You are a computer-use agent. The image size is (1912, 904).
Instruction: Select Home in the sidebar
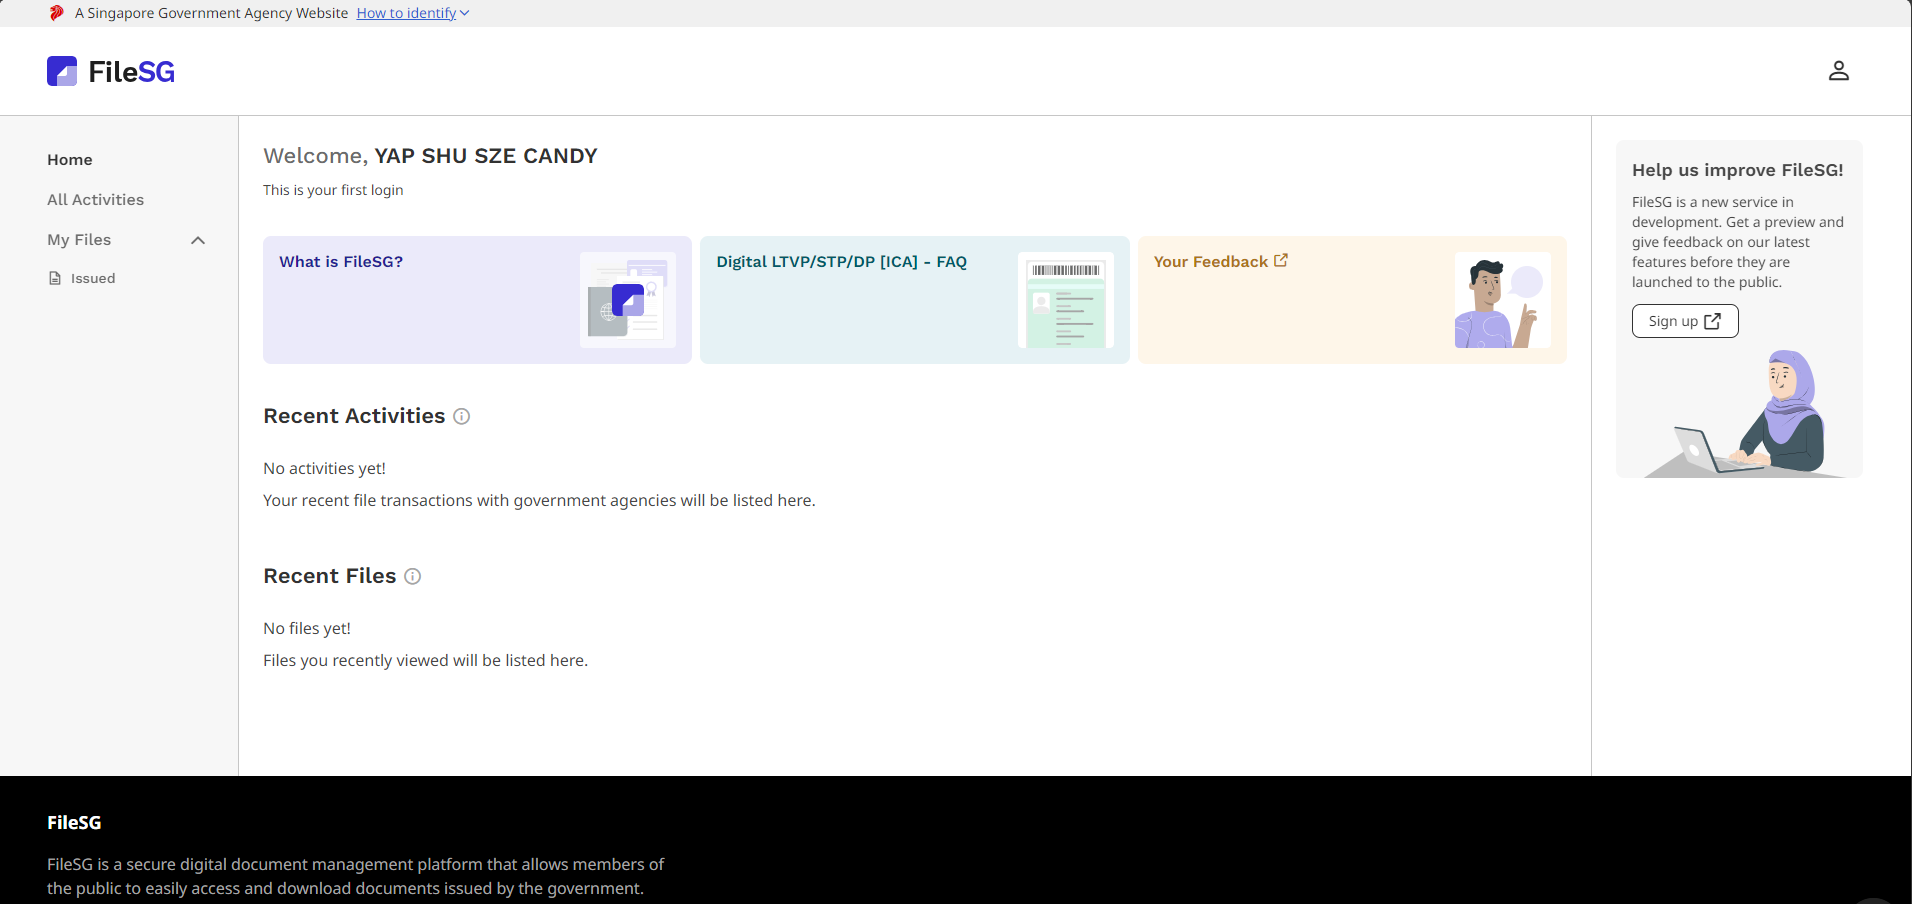(x=69, y=159)
